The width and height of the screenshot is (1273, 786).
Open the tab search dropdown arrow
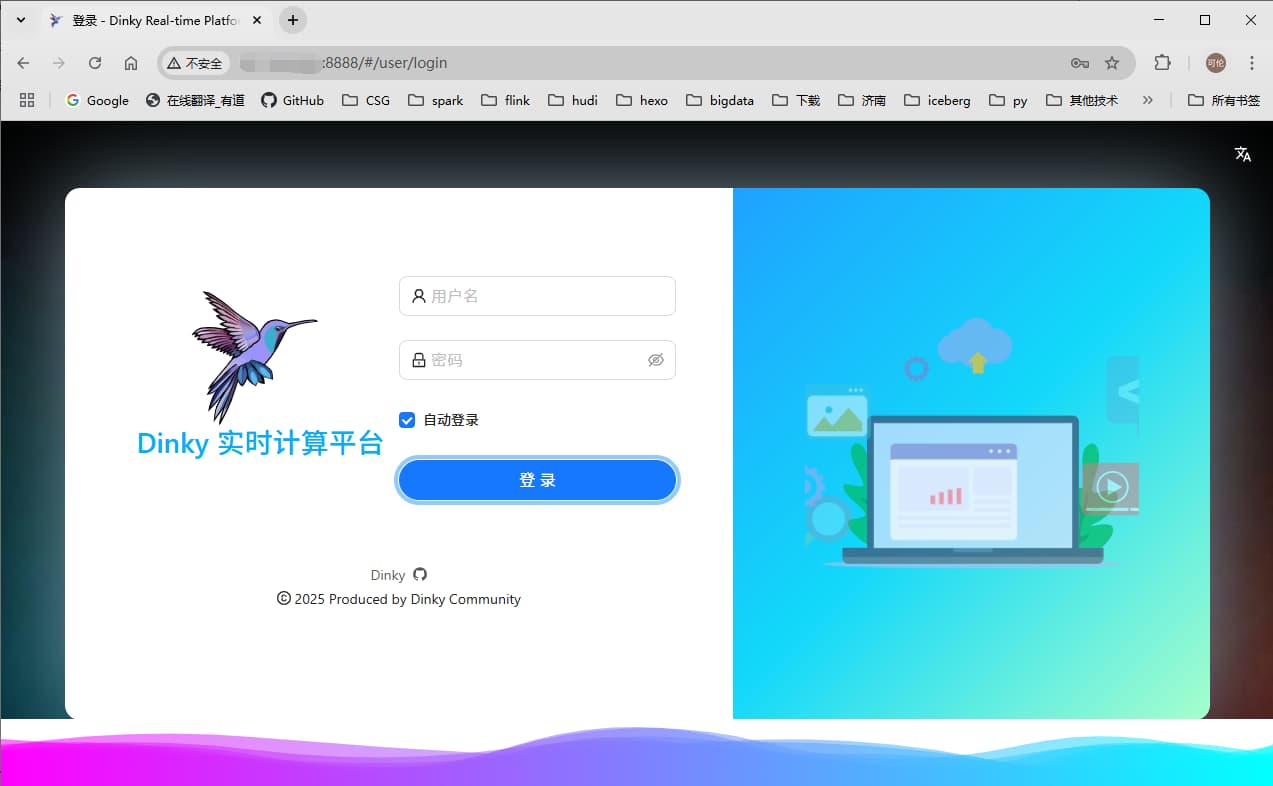pyautogui.click(x=21, y=20)
